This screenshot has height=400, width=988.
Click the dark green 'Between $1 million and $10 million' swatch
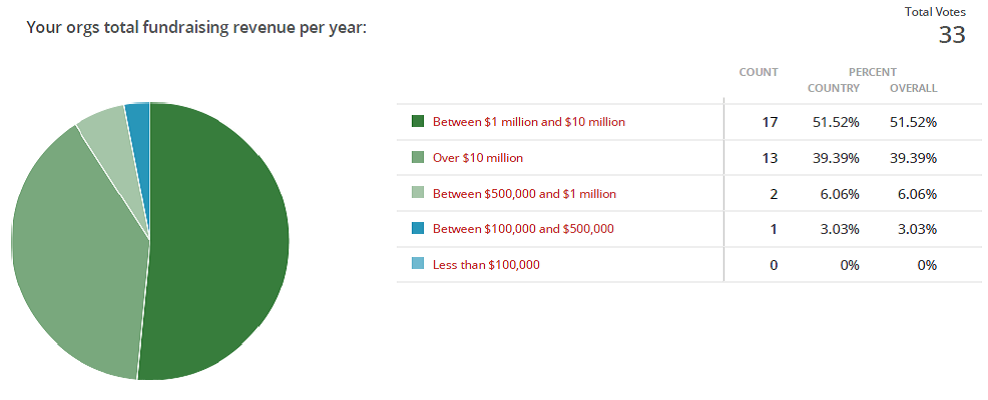coord(418,121)
